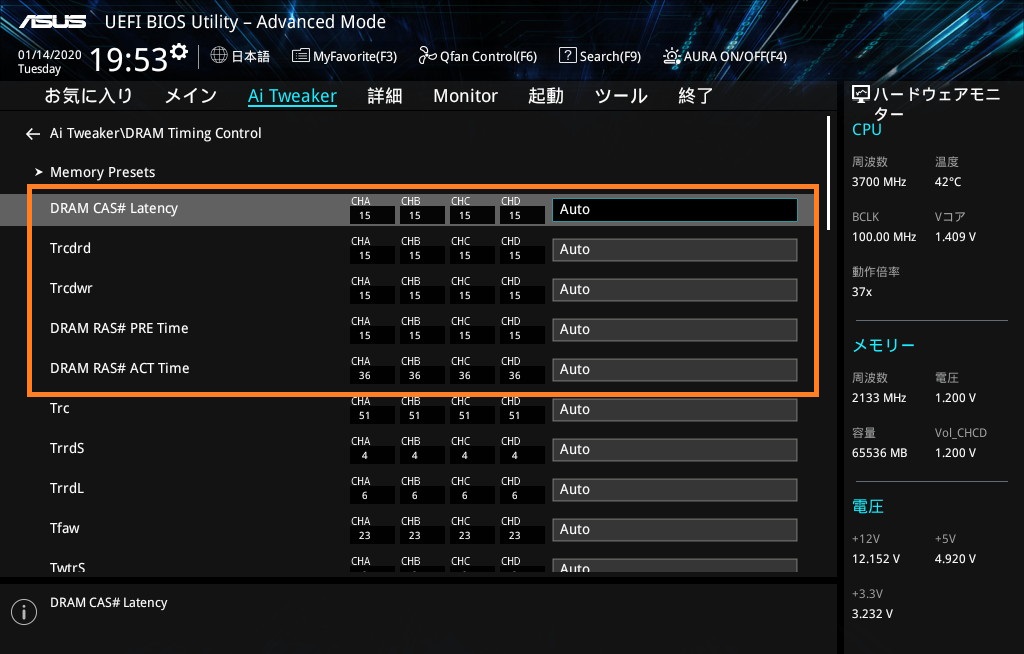Viewport: 1024px width, 654px height.
Task: Click the +12V reading 12.152 V
Action: click(876, 559)
